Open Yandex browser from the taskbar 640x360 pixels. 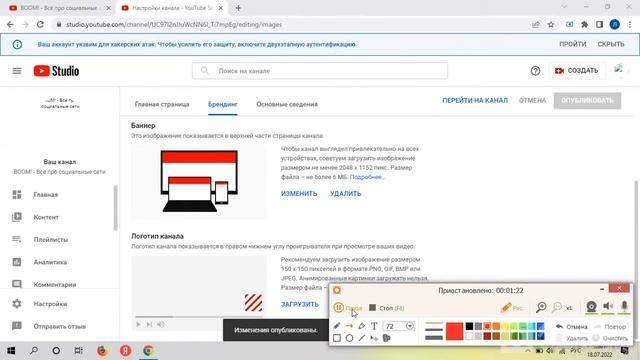pyautogui.click(x=125, y=351)
